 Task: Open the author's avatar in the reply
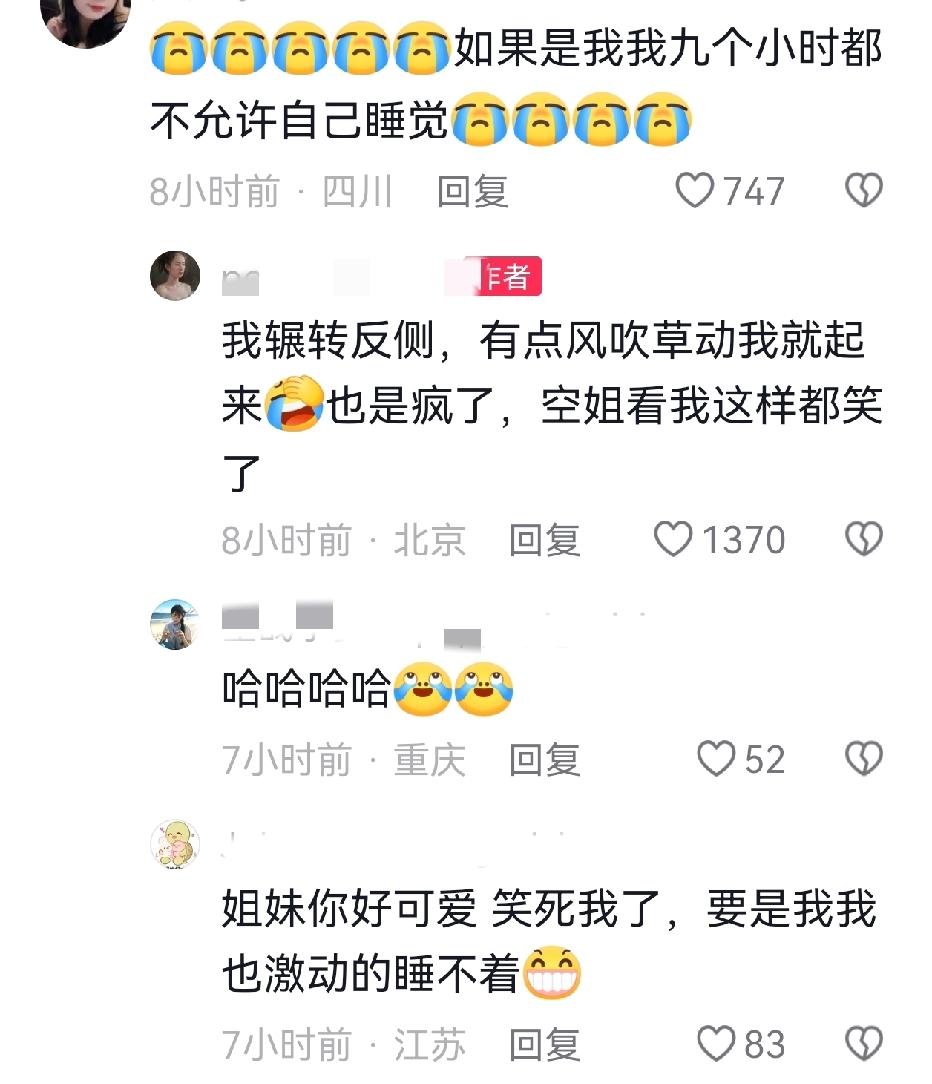(x=175, y=276)
